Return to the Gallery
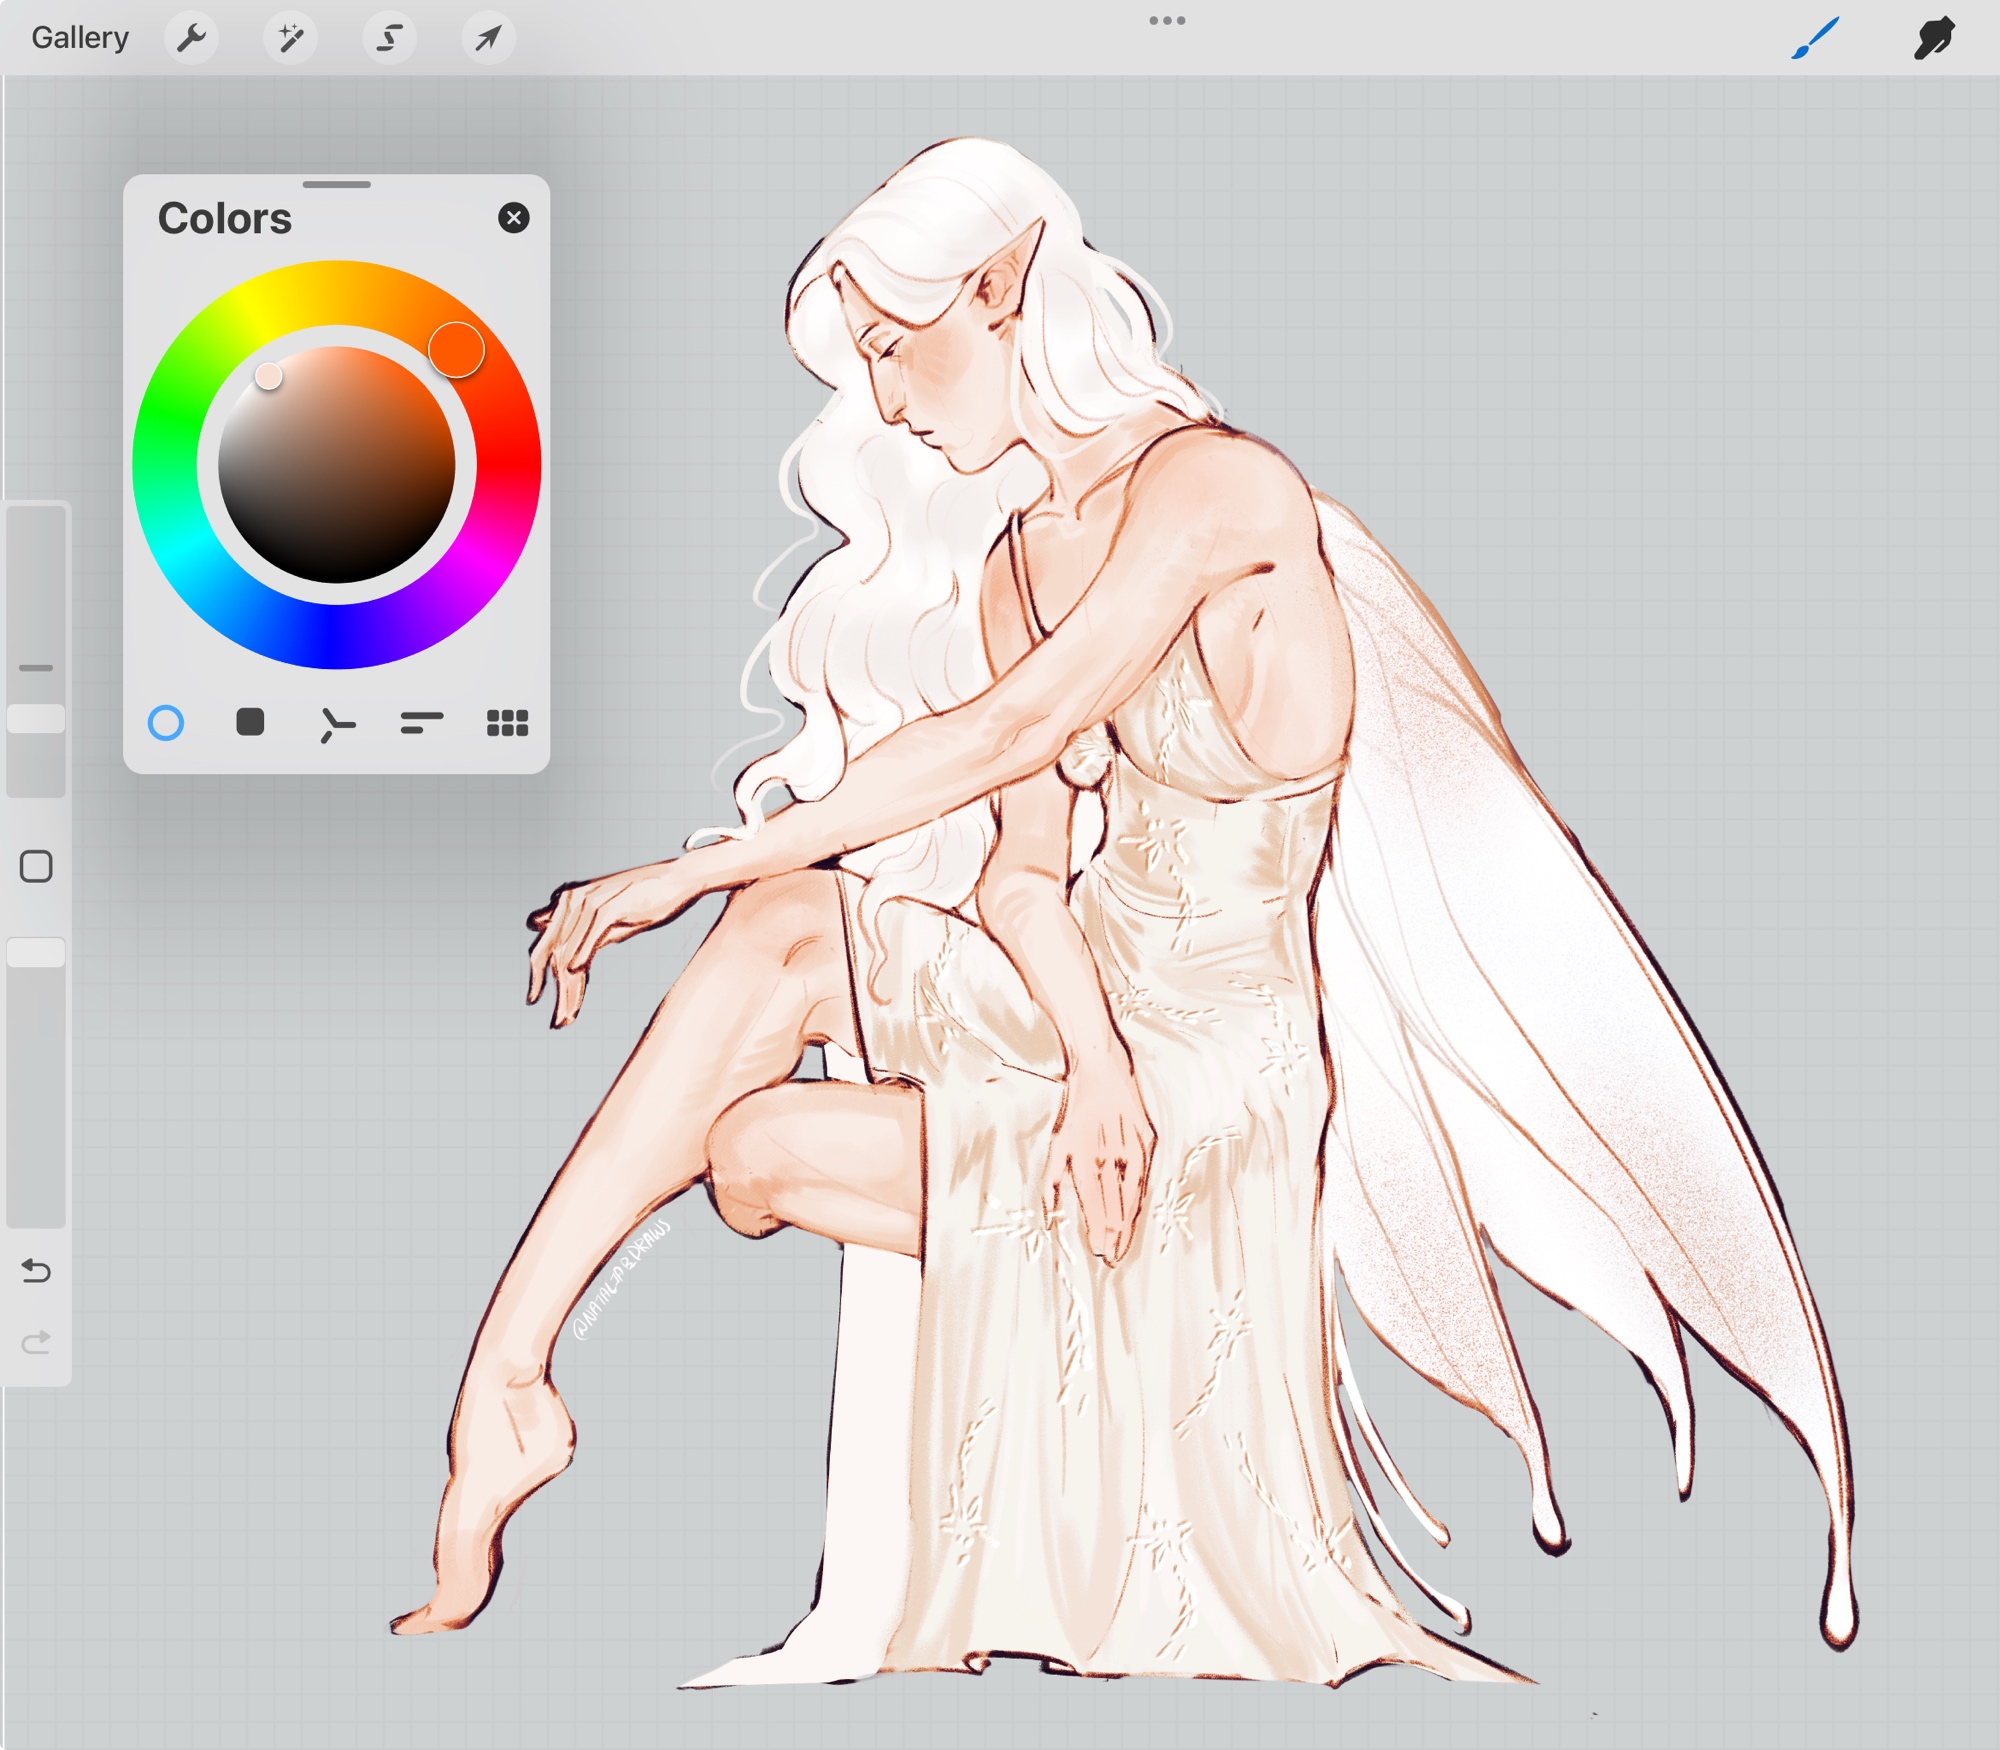Image resolution: width=2000 pixels, height=1750 pixels. [x=80, y=38]
